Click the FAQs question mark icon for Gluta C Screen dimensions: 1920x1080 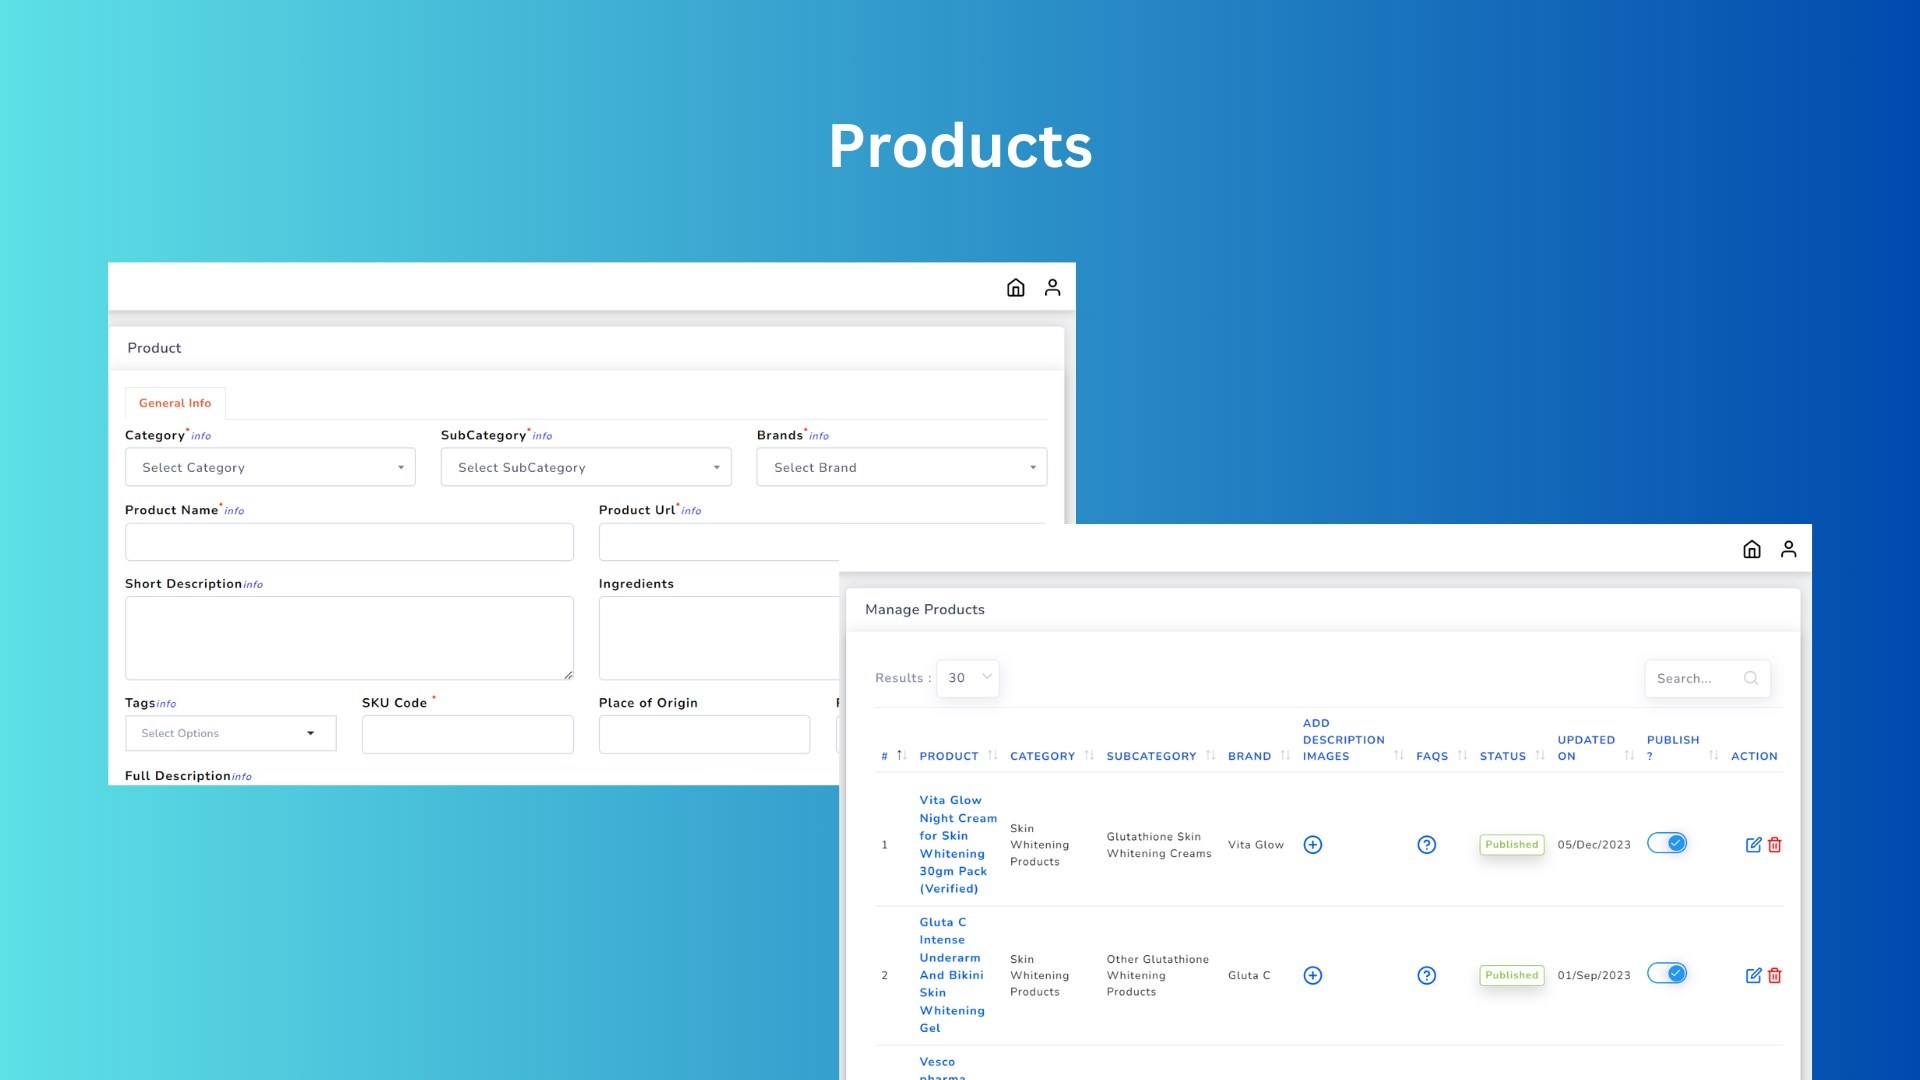click(x=1427, y=975)
